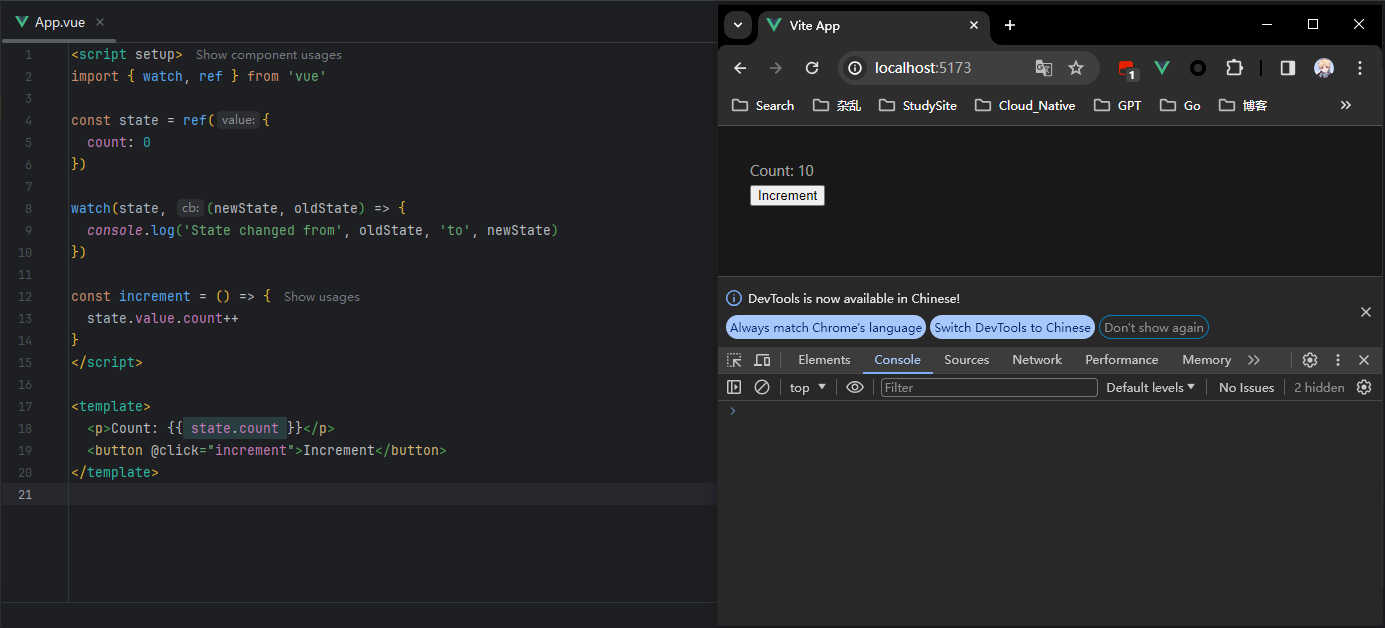Open Default levels dropdown
The image size is (1385, 628).
click(x=1150, y=387)
